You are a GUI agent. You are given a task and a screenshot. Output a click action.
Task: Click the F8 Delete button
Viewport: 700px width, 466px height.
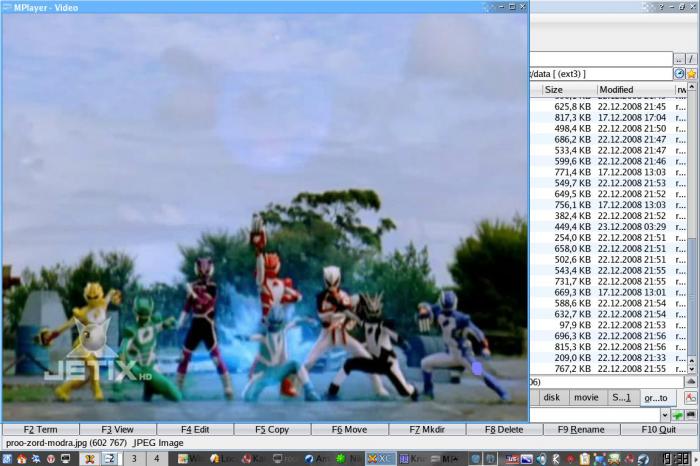[x=504, y=429]
